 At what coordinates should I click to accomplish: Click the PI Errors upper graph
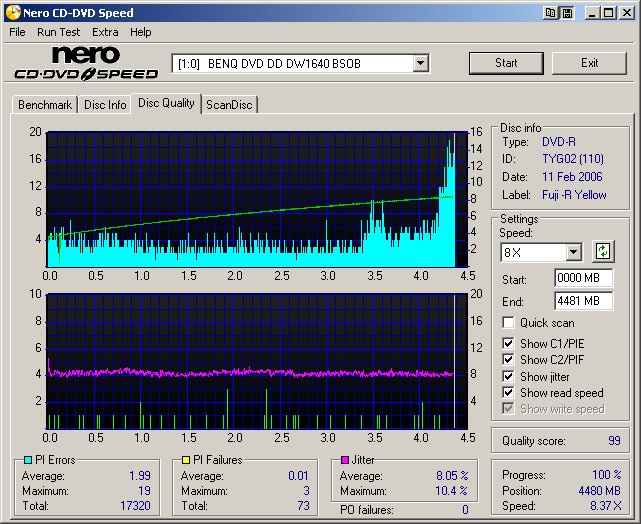click(257, 199)
